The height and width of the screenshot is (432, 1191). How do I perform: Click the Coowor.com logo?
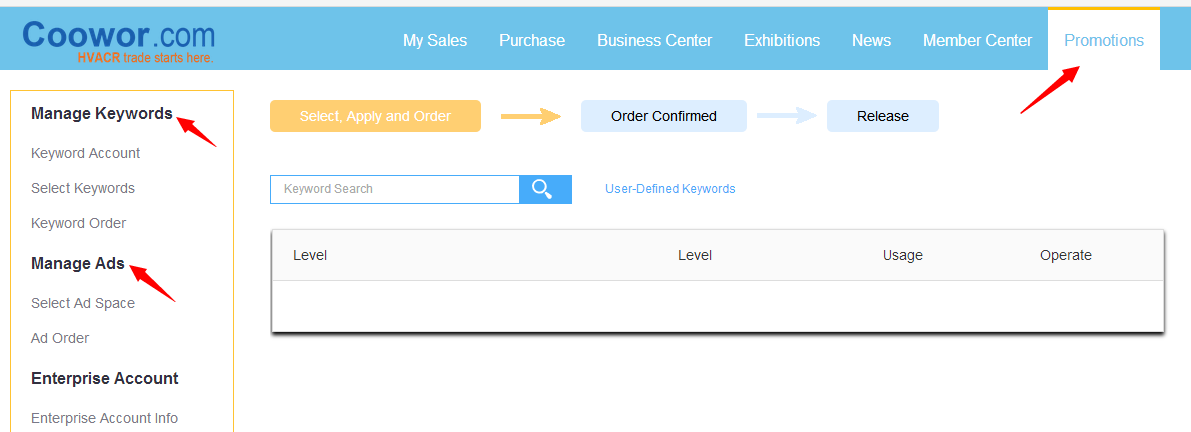(x=118, y=40)
